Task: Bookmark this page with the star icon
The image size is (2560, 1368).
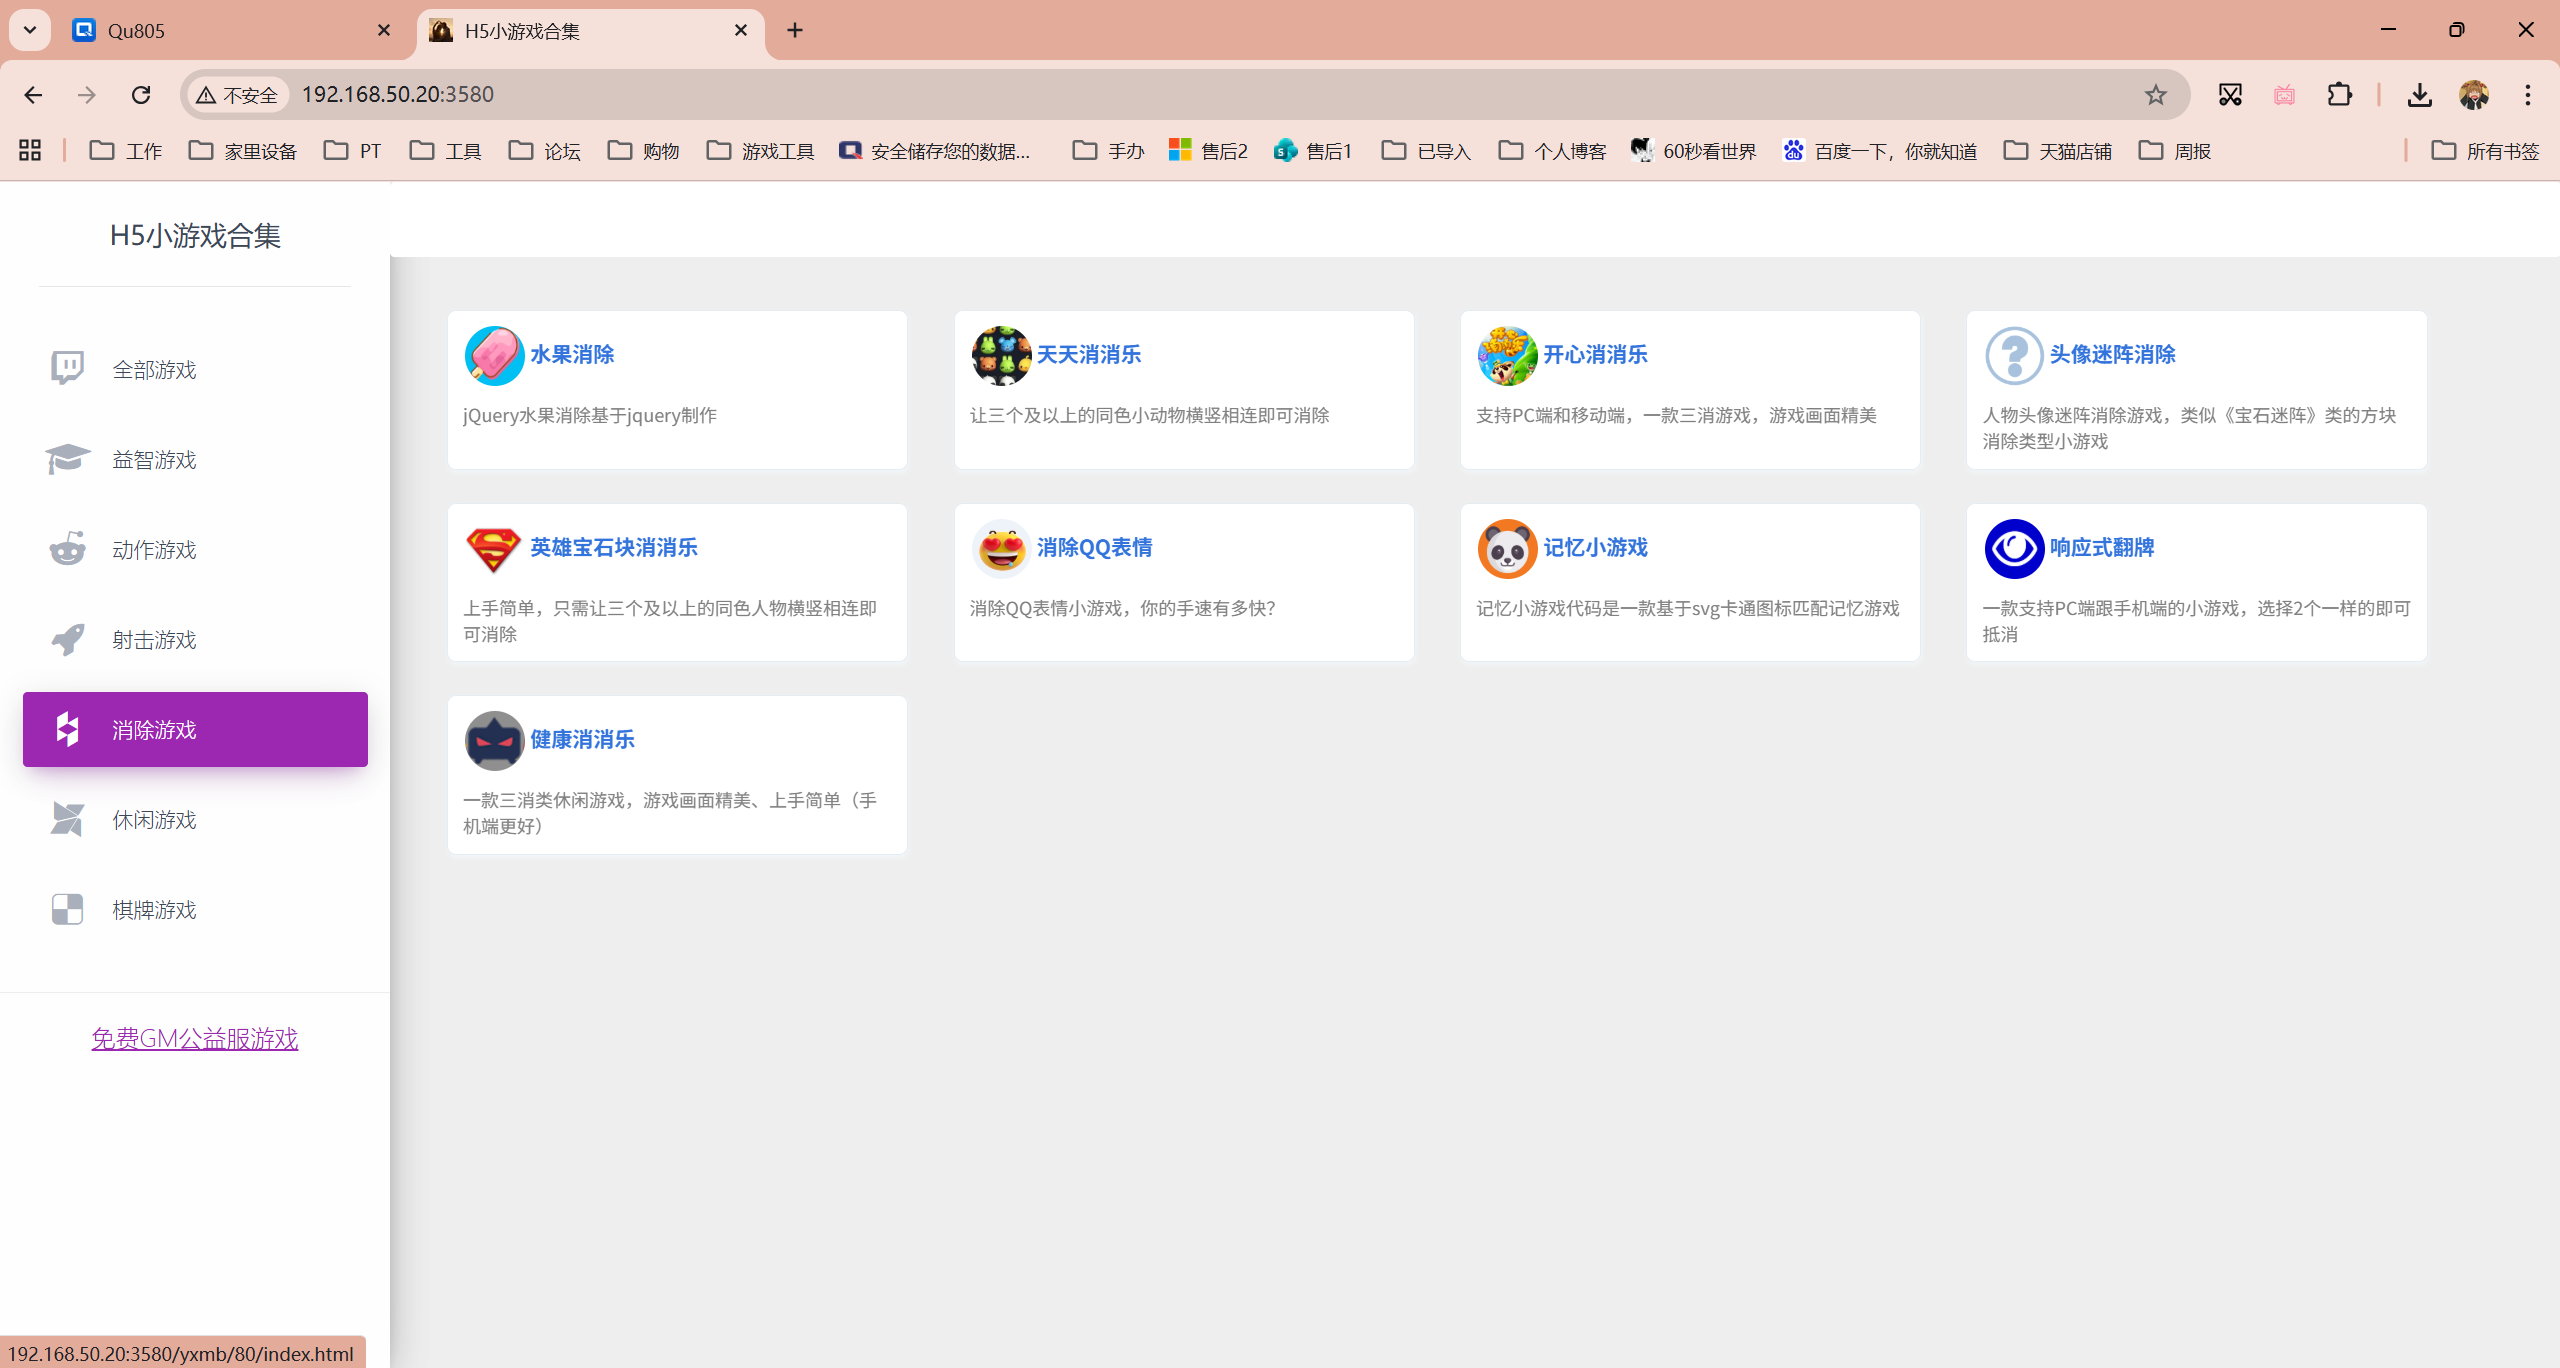Action: point(2155,95)
